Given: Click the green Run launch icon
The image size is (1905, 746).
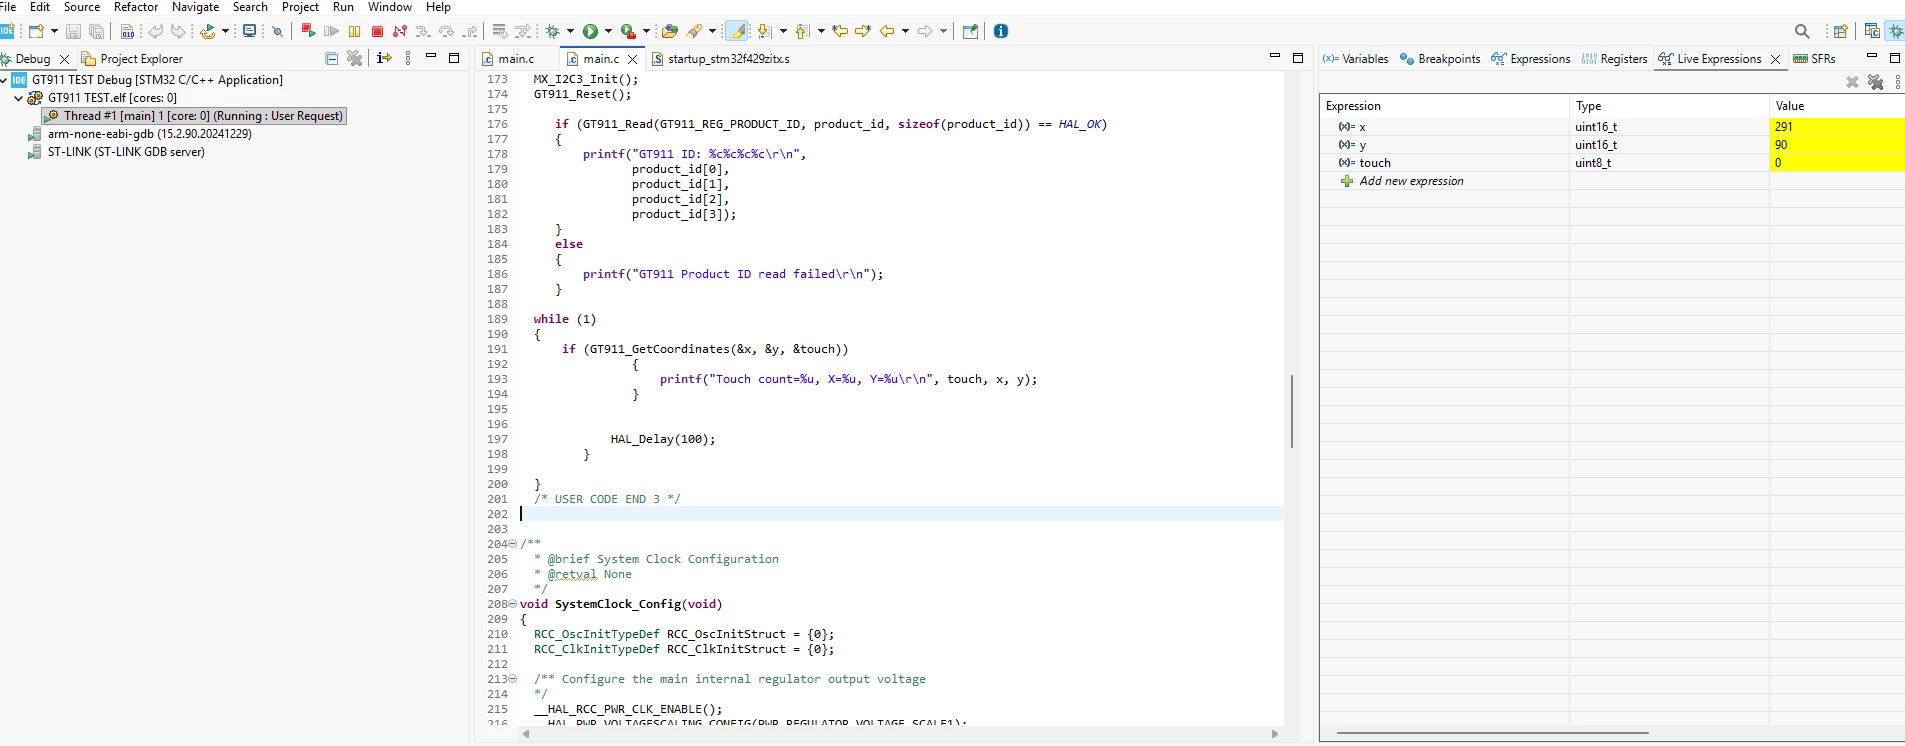Looking at the screenshot, I should coord(590,31).
